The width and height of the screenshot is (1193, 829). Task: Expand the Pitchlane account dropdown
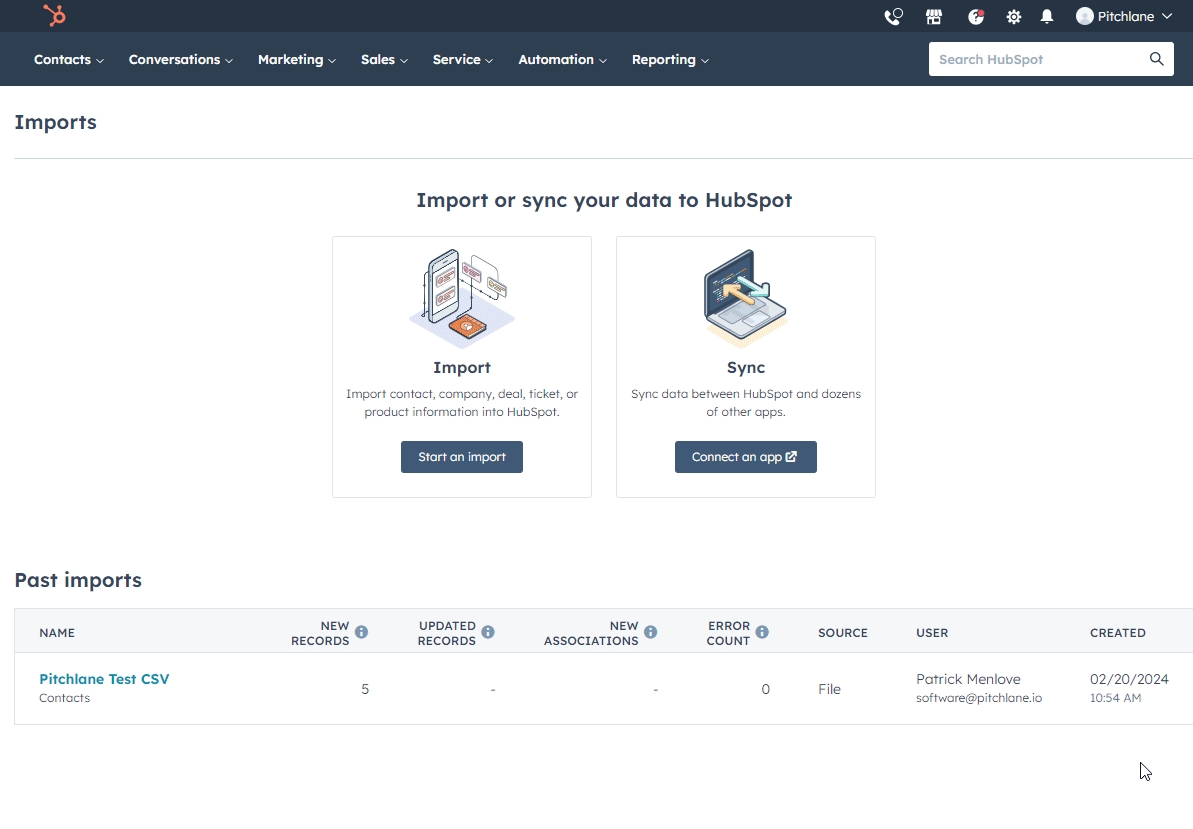[x=1124, y=17]
